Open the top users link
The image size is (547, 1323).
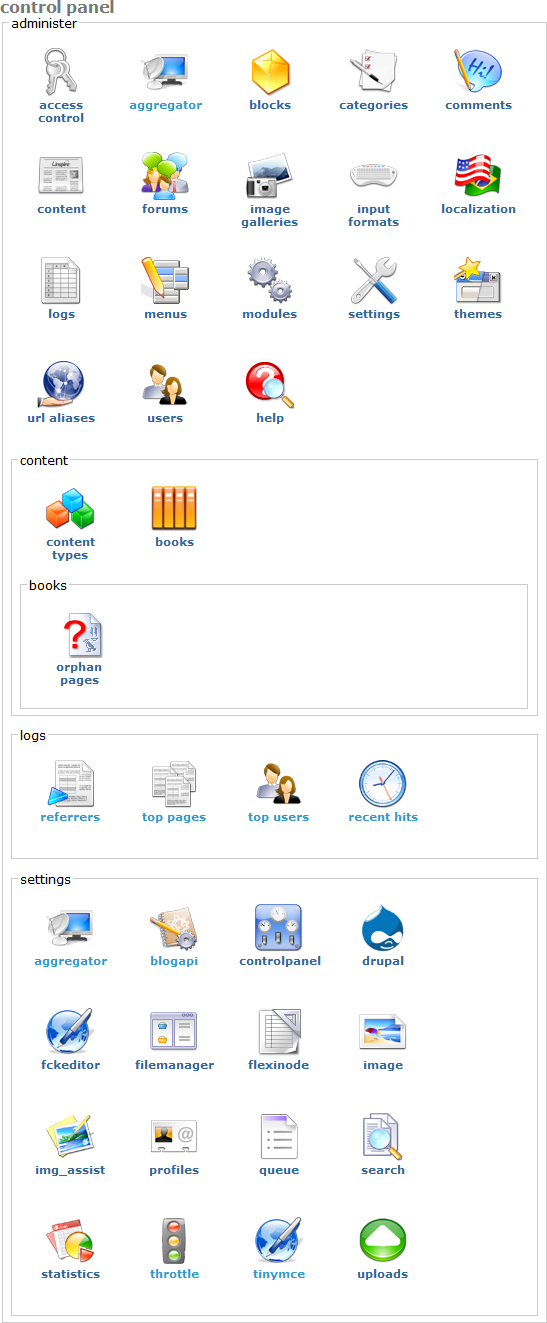(278, 817)
